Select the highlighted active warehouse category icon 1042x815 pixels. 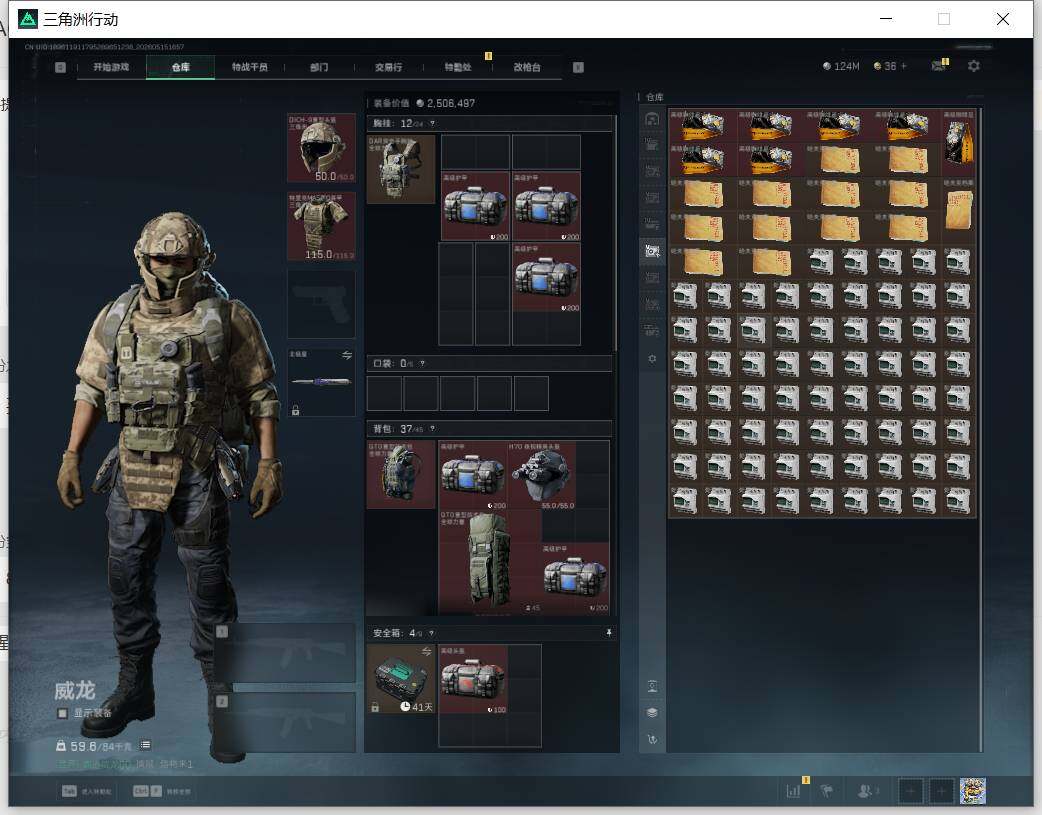652,251
